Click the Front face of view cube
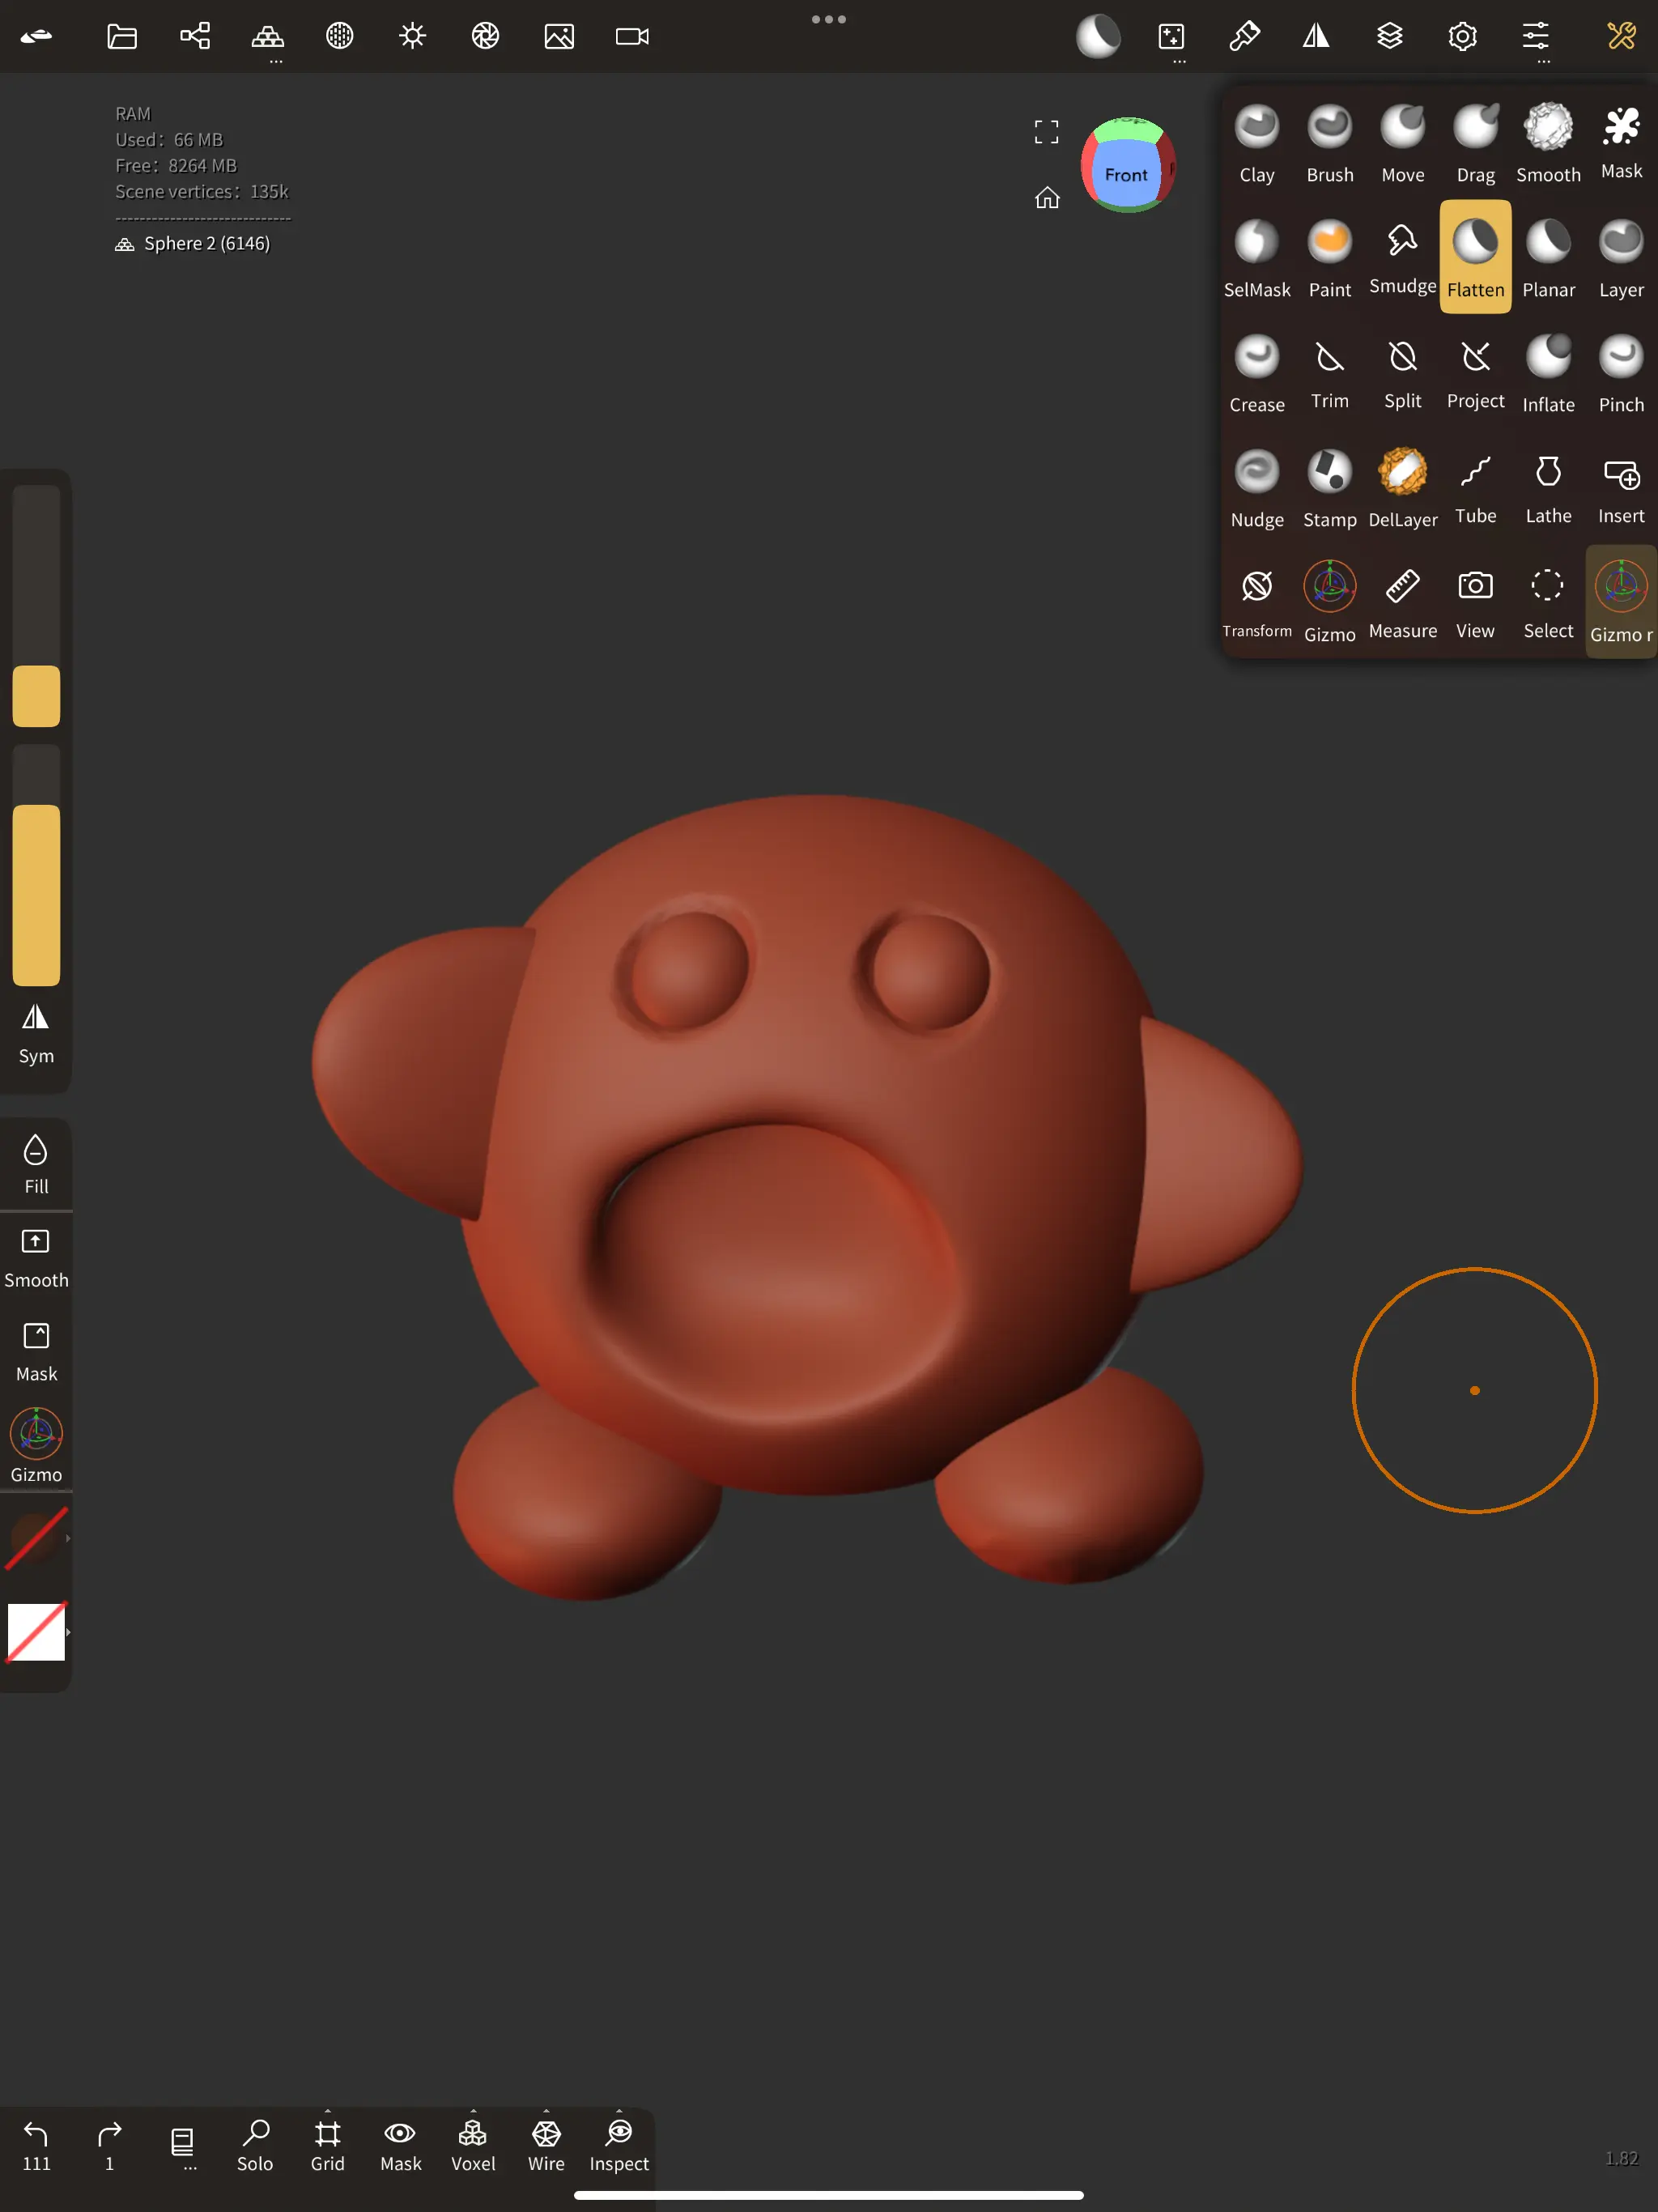Screen dimensions: 1658x2212 coord(1126,174)
